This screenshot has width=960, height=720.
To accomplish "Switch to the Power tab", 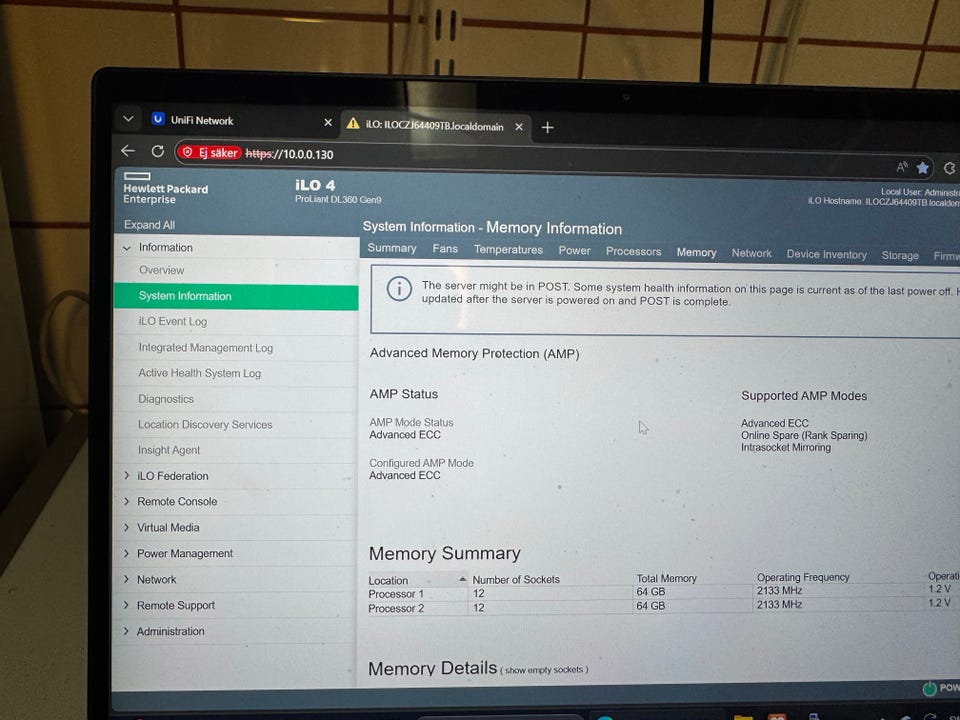I will coord(574,250).
